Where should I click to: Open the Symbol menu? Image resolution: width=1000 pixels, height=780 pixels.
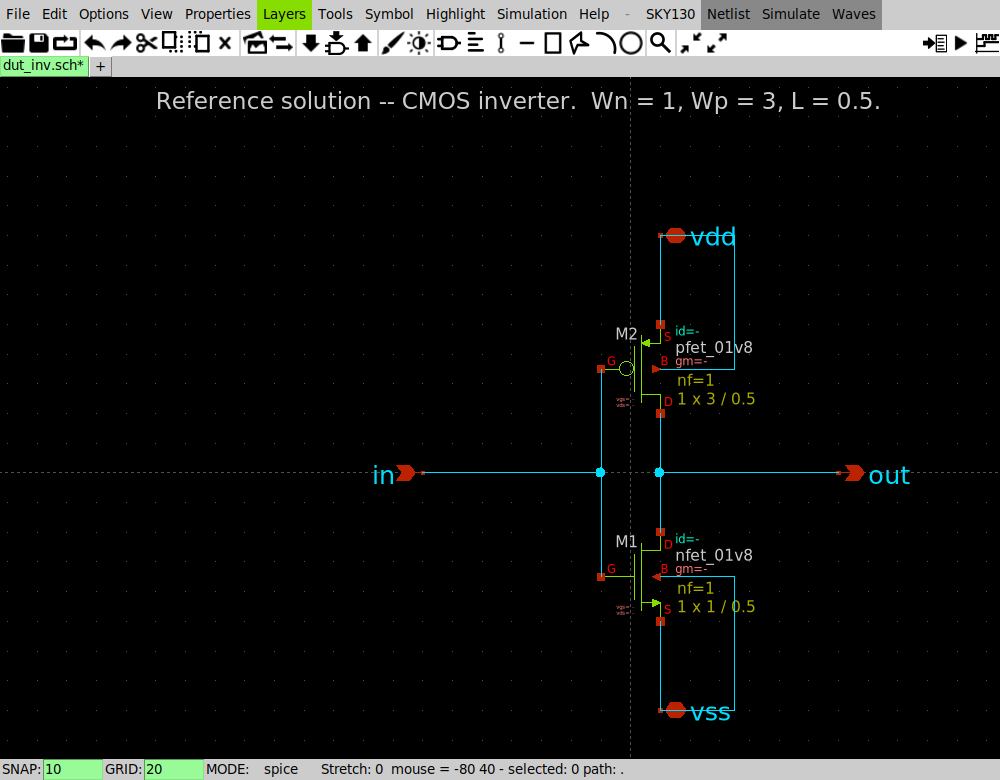click(x=389, y=14)
